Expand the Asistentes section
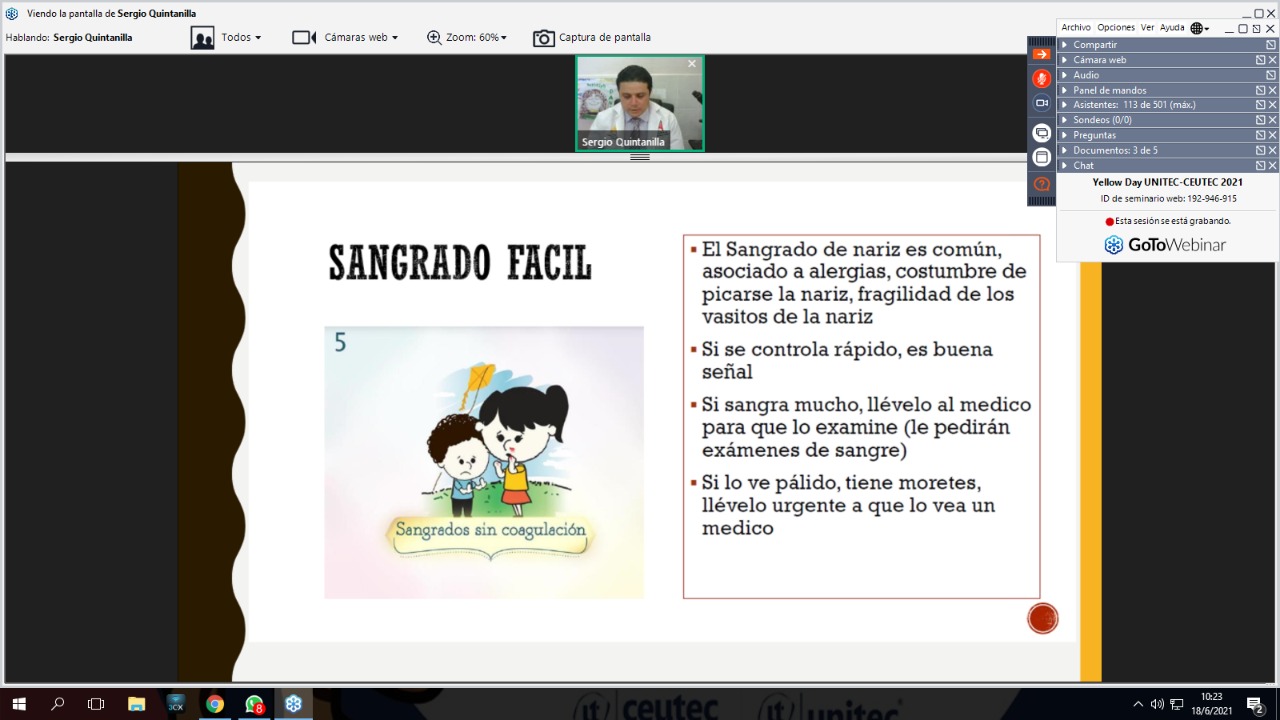The image size is (1280, 720). pos(1065,105)
